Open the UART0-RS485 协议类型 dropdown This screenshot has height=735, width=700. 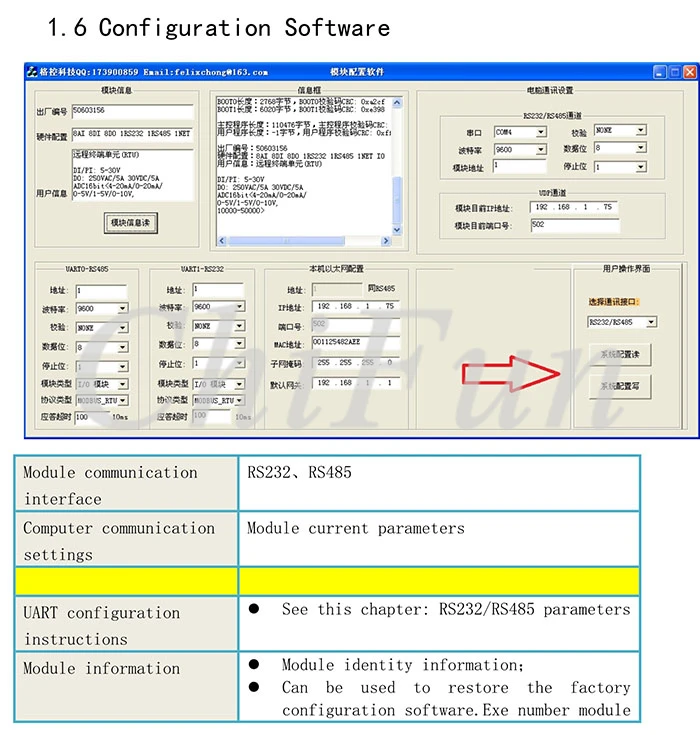coord(122,401)
